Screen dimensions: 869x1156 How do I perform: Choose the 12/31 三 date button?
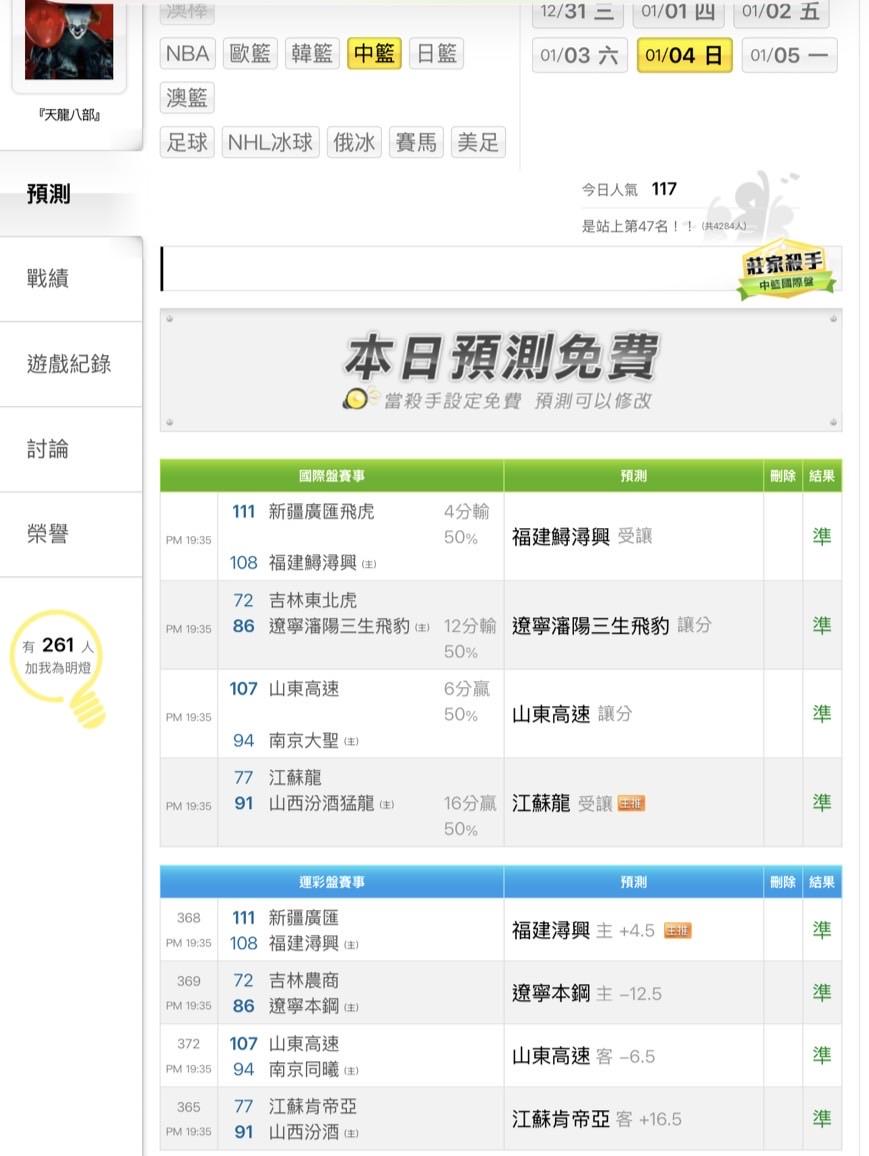pyautogui.click(x=577, y=13)
